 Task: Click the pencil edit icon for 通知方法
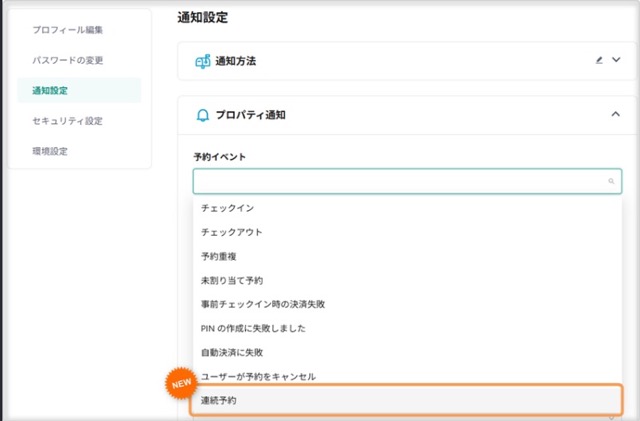click(x=599, y=60)
